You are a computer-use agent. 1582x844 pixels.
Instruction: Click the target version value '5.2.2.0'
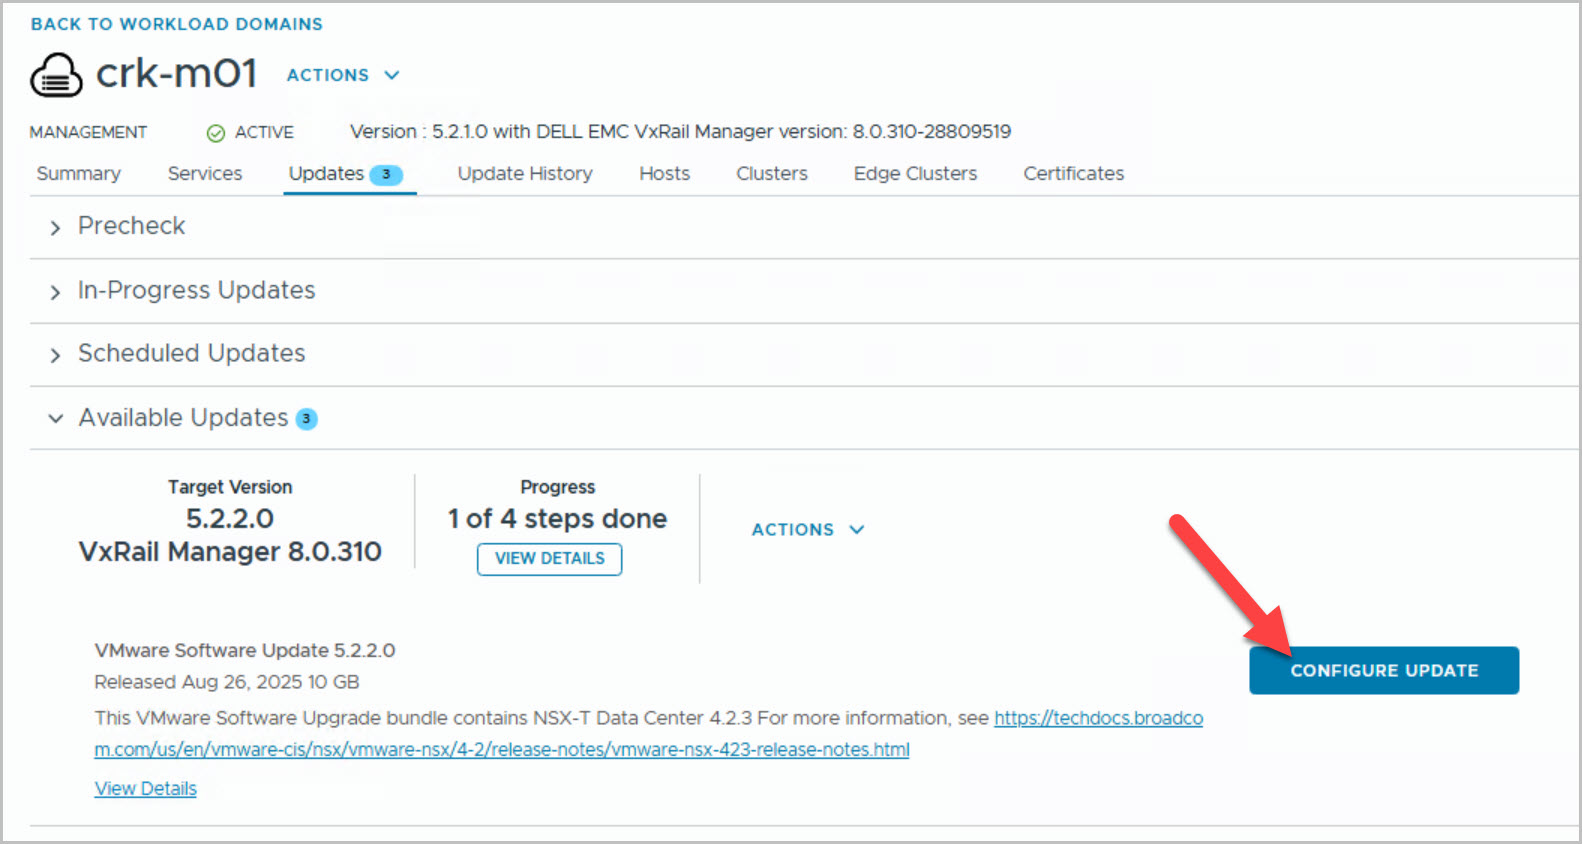pyautogui.click(x=230, y=519)
